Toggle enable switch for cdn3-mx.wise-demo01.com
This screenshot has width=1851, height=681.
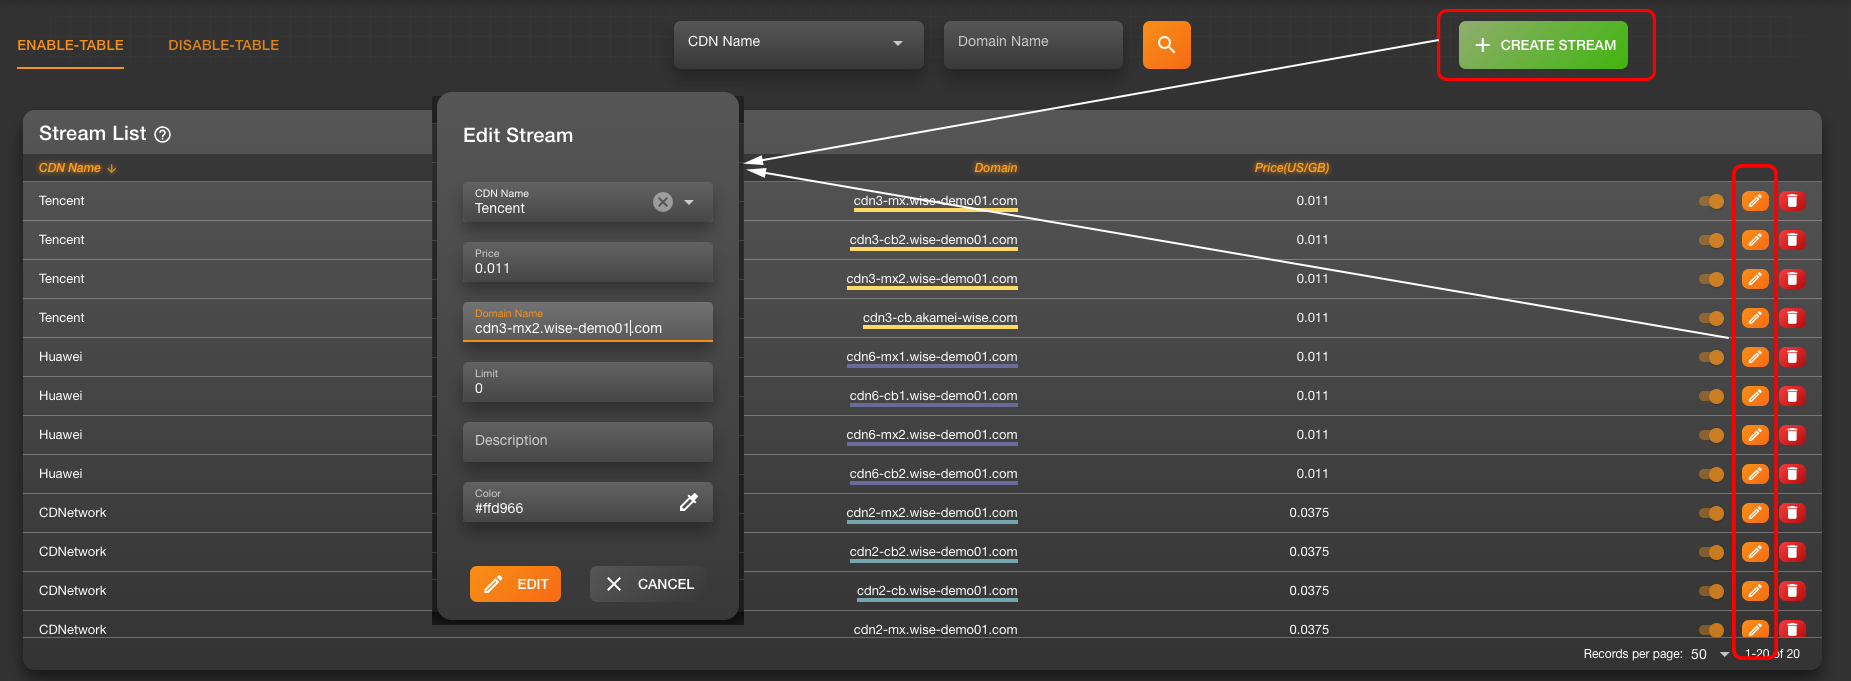pyautogui.click(x=1711, y=201)
